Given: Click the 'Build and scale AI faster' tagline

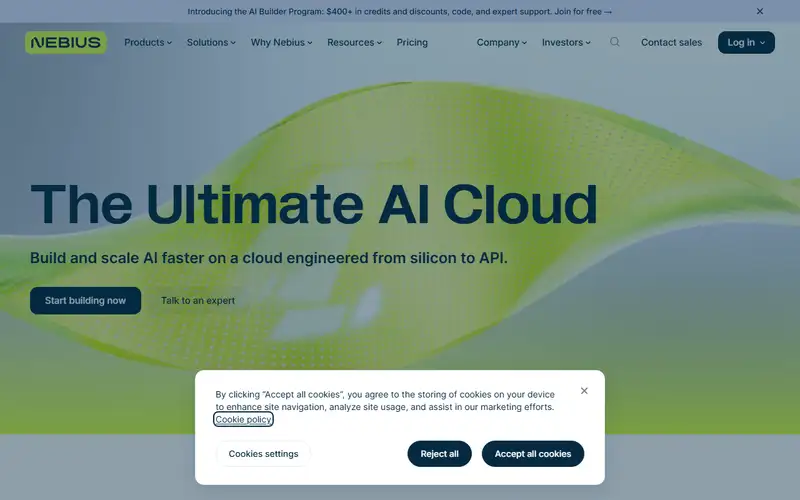Looking at the screenshot, I should (x=269, y=258).
